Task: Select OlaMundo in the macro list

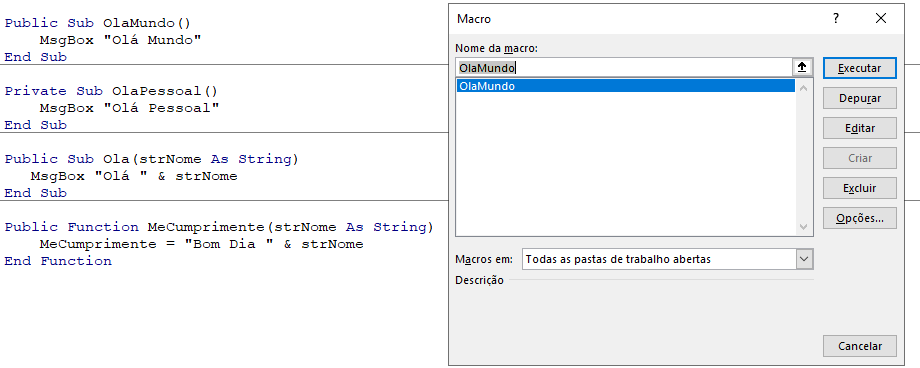Action: (x=625, y=86)
